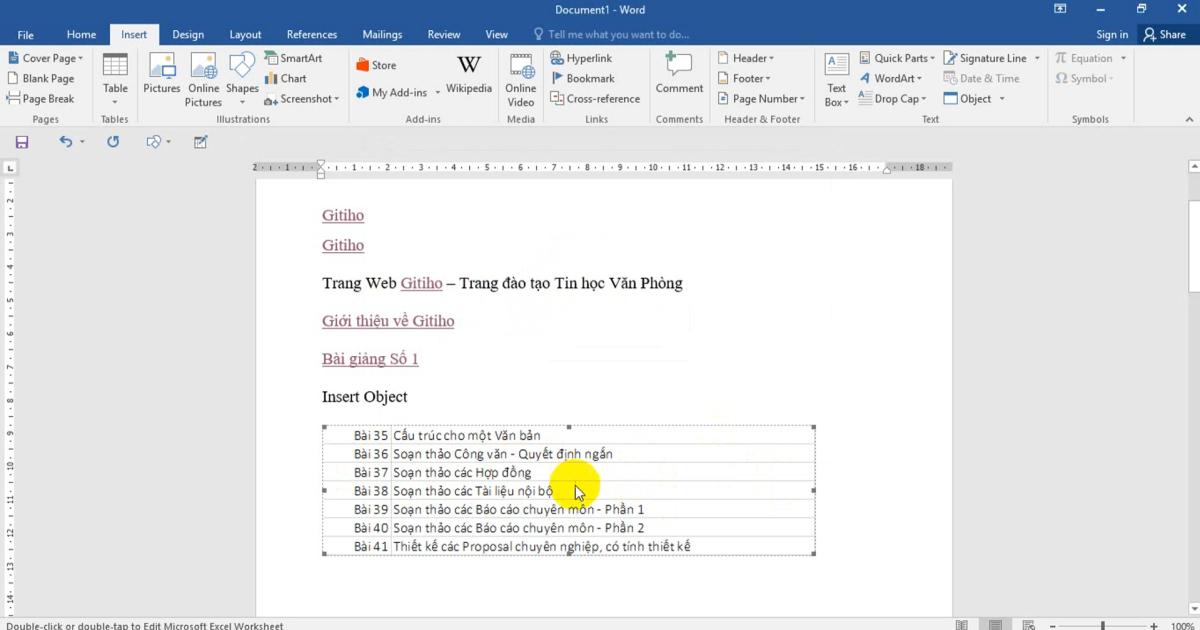The image size is (1200, 630).
Task: Switch to the References ribbon tab
Action: pos(311,33)
